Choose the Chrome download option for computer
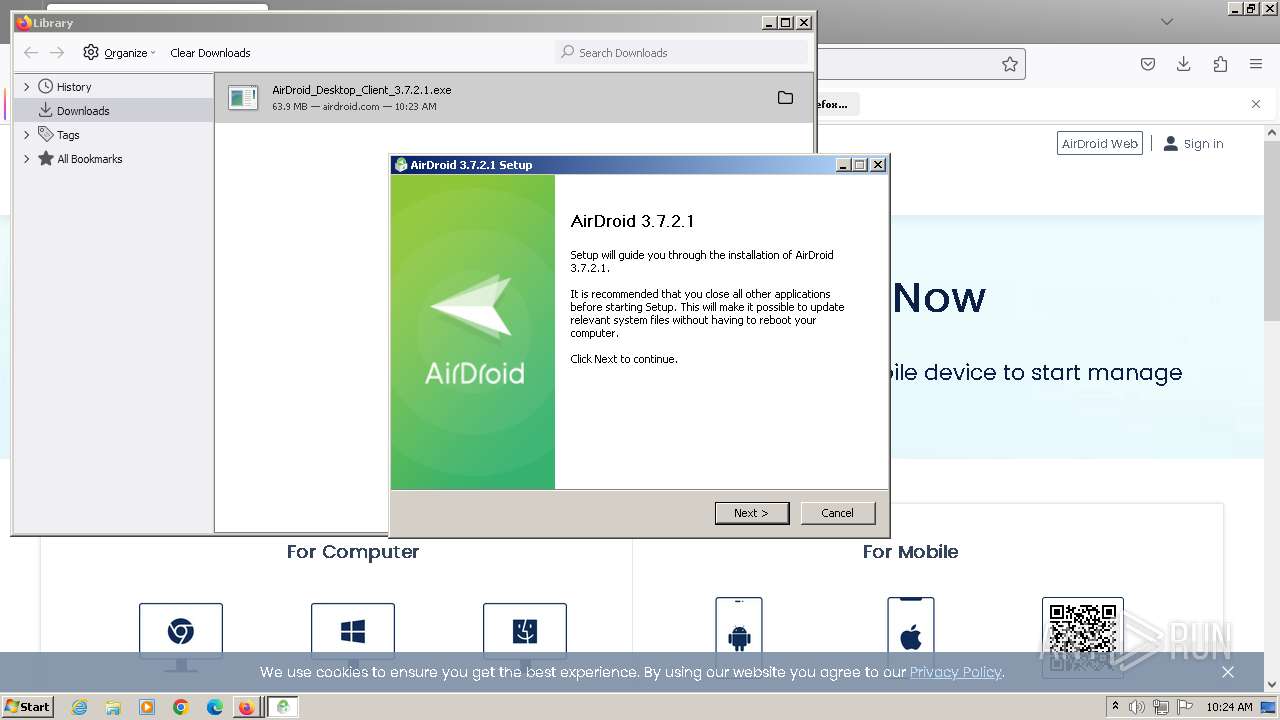This screenshot has width=1280, height=720. [x=181, y=637]
